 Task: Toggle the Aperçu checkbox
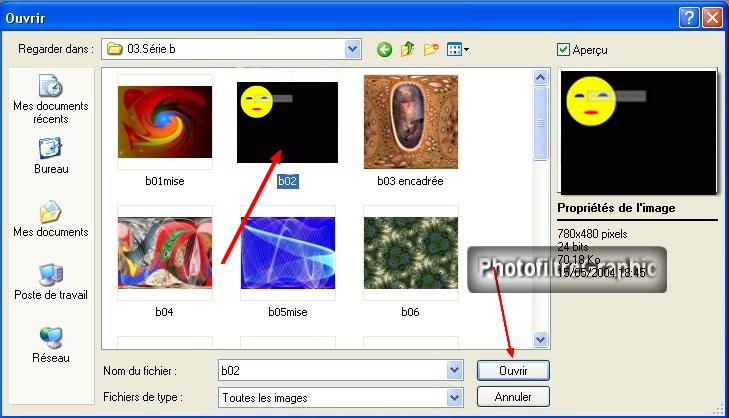tap(564, 49)
